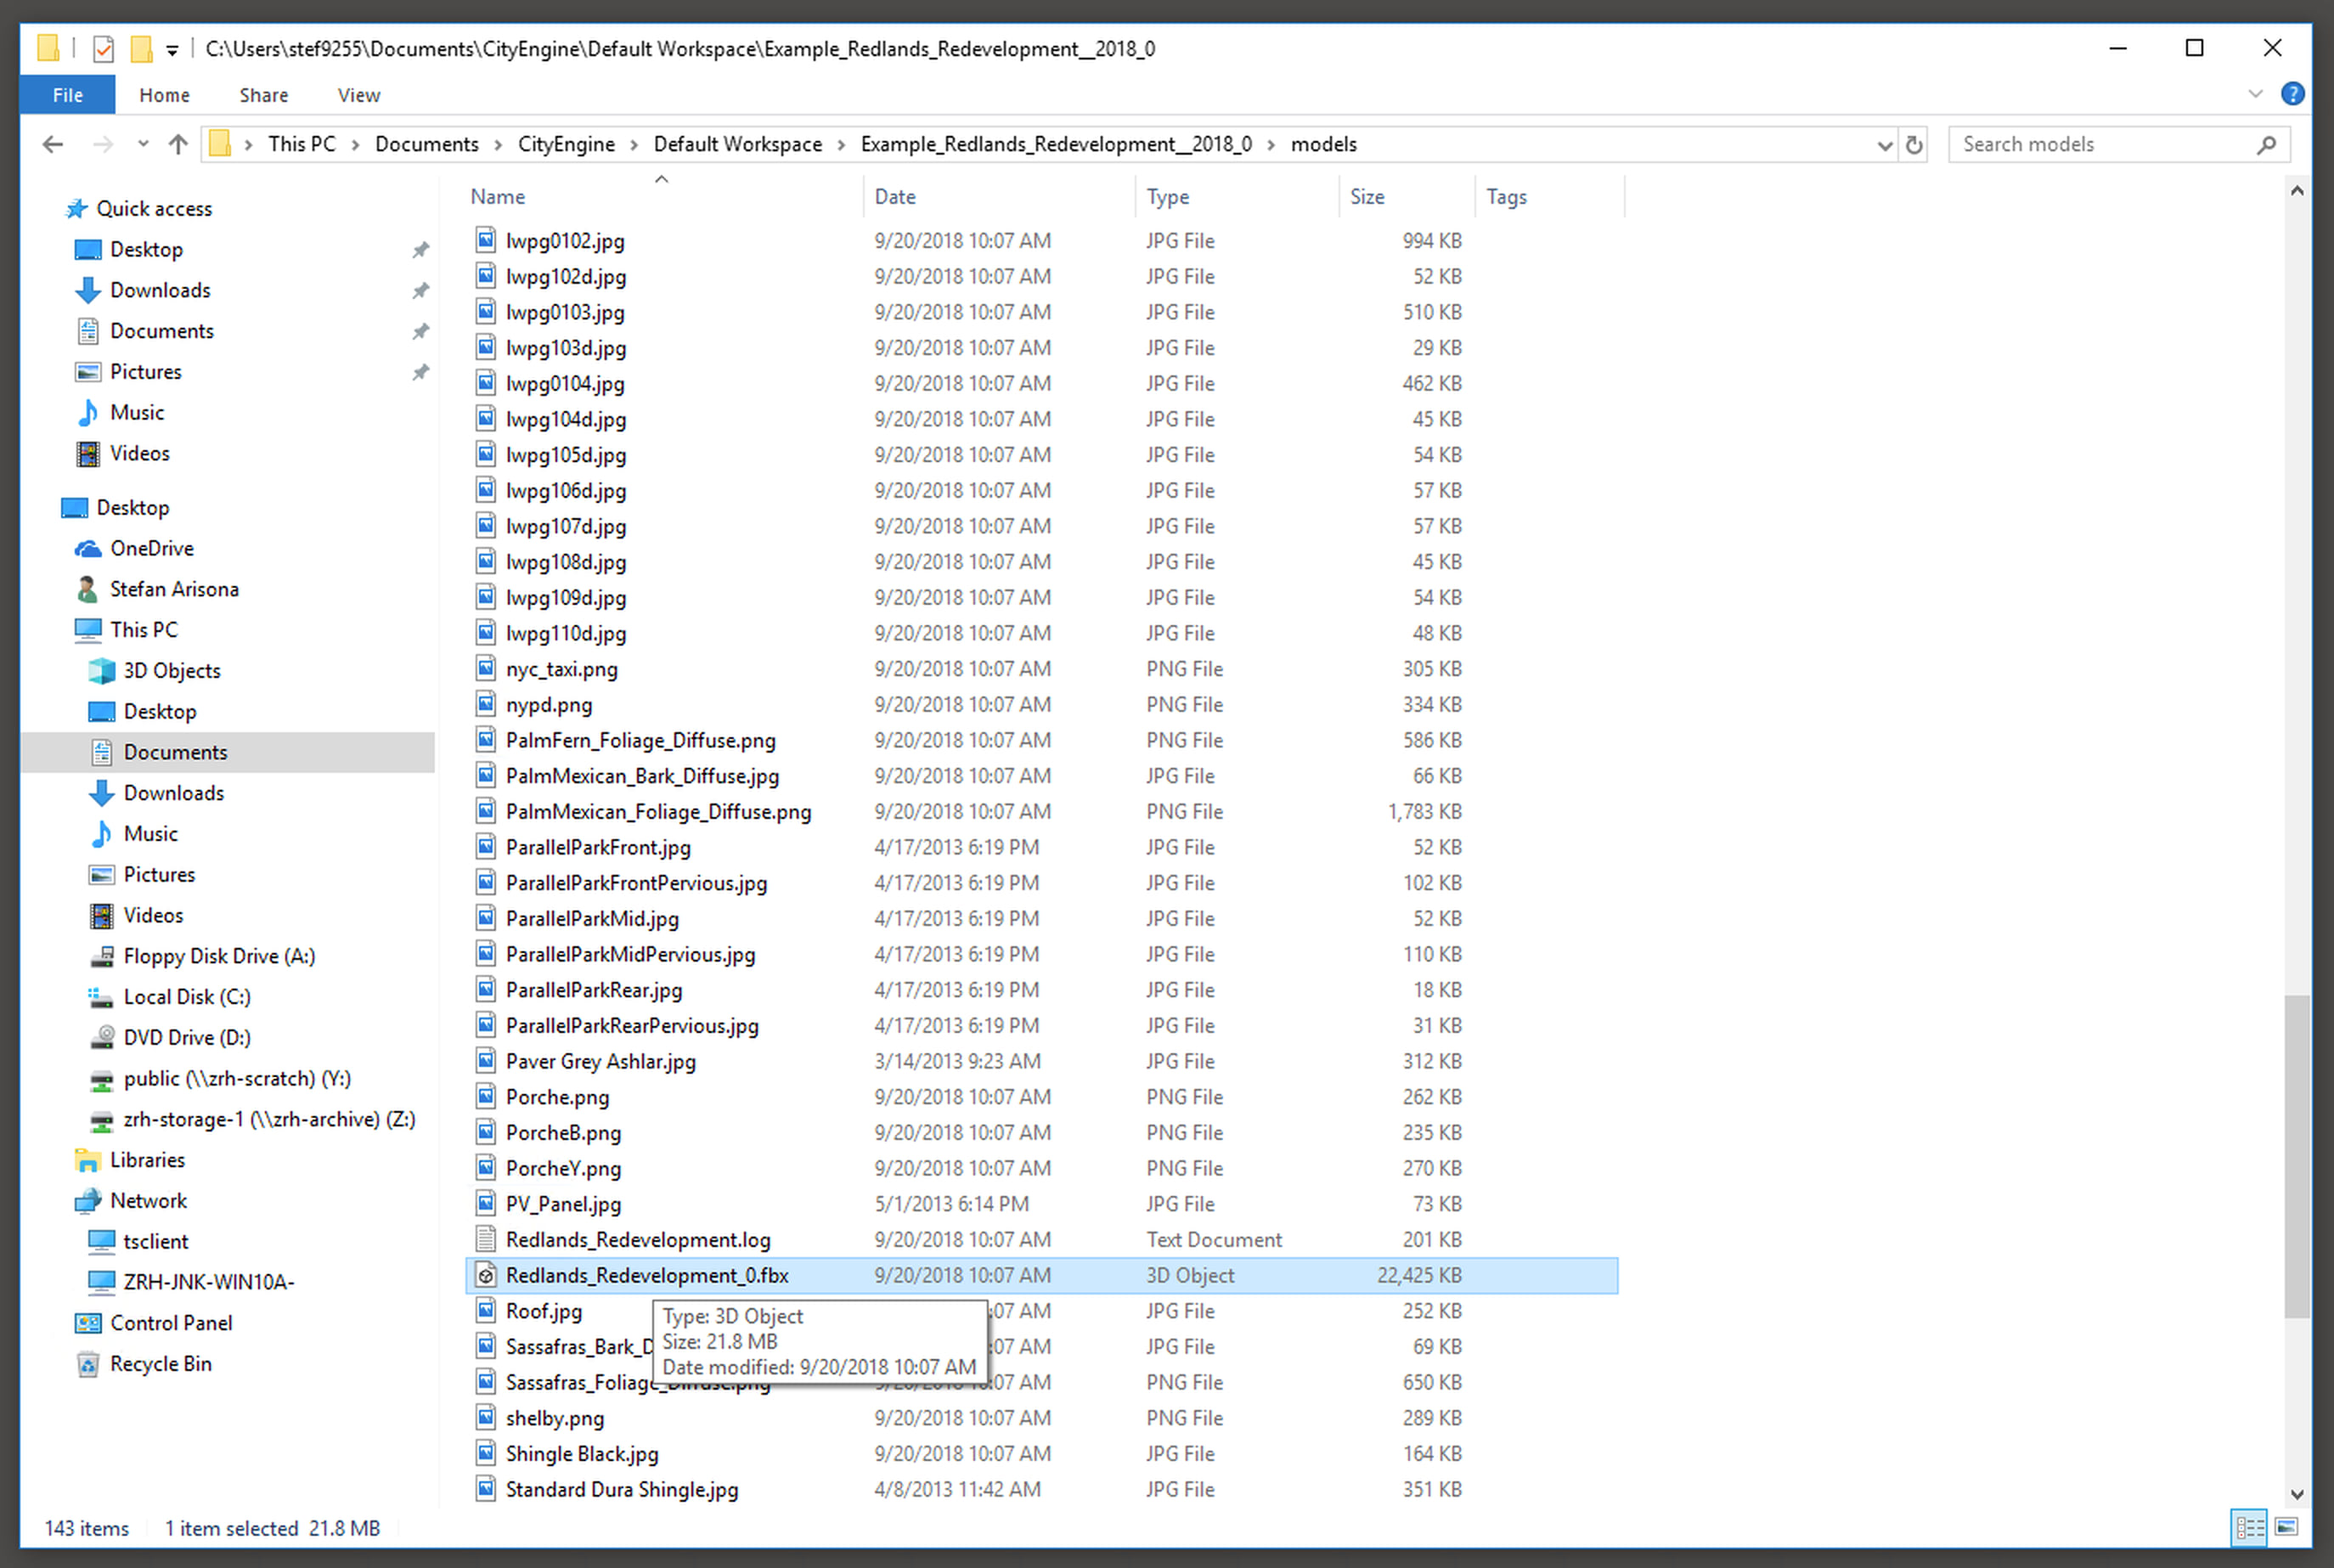
Task: Customize Quick Access Toolbar dropdown arrow
Action: [172, 49]
